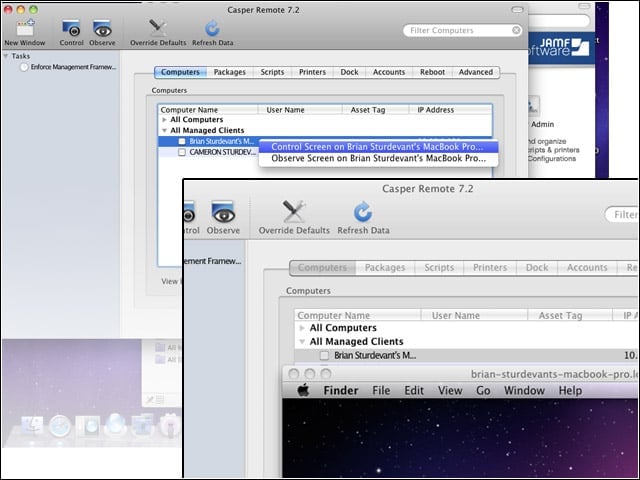Click Refresh Data icon in front enlarged window
Viewport: 640px width, 480px height.
click(363, 212)
